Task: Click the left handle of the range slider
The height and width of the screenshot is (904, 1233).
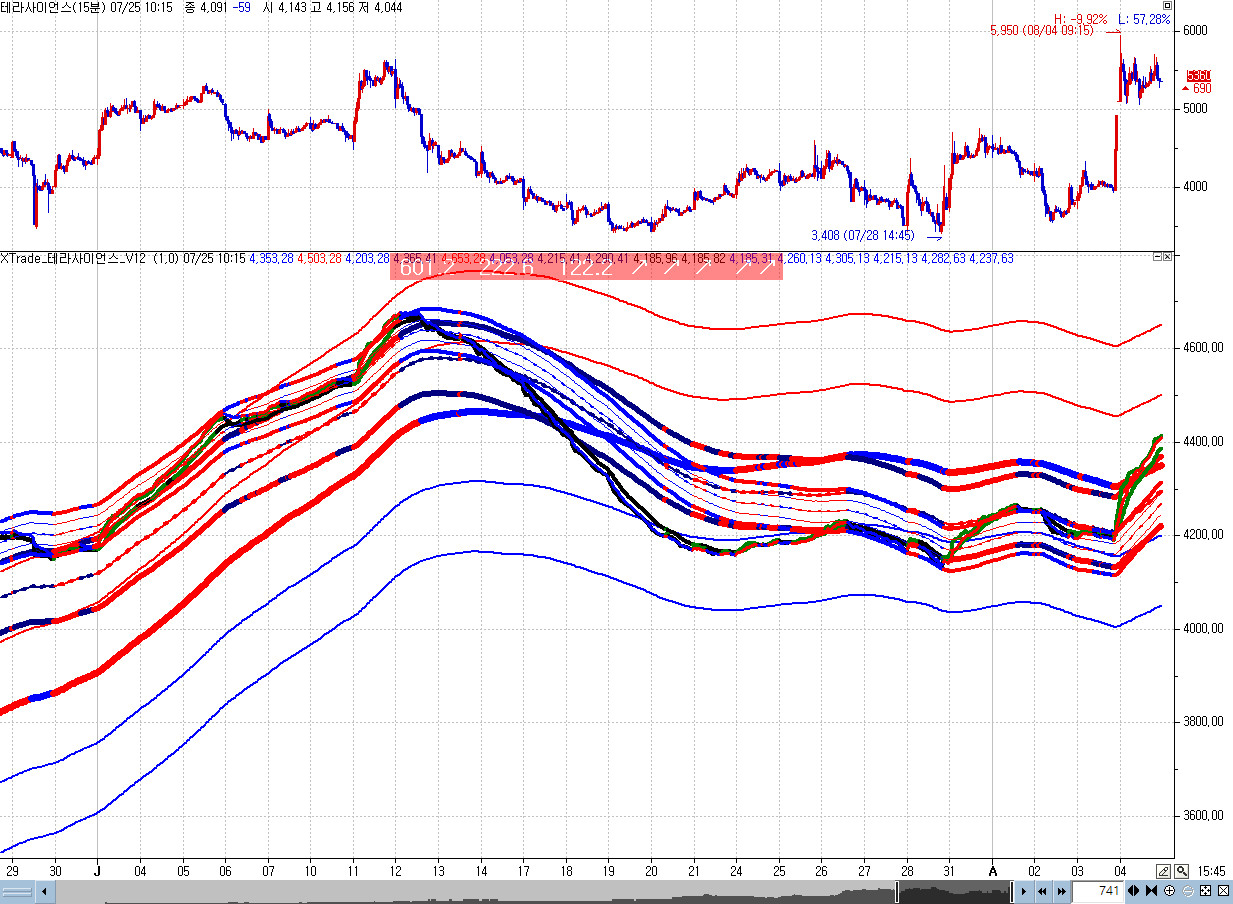Action: [x=898, y=891]
